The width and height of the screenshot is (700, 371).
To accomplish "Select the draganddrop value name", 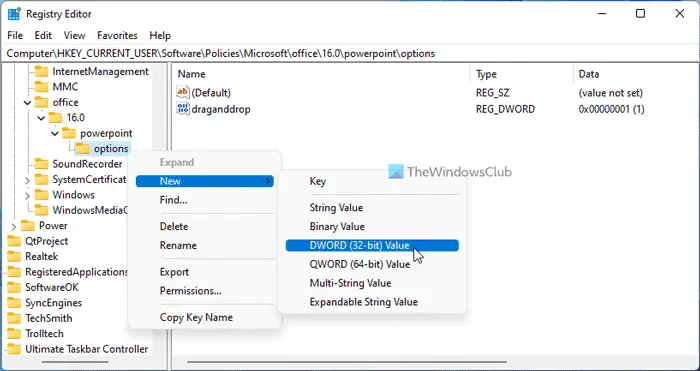I will [x=221, y=109].
